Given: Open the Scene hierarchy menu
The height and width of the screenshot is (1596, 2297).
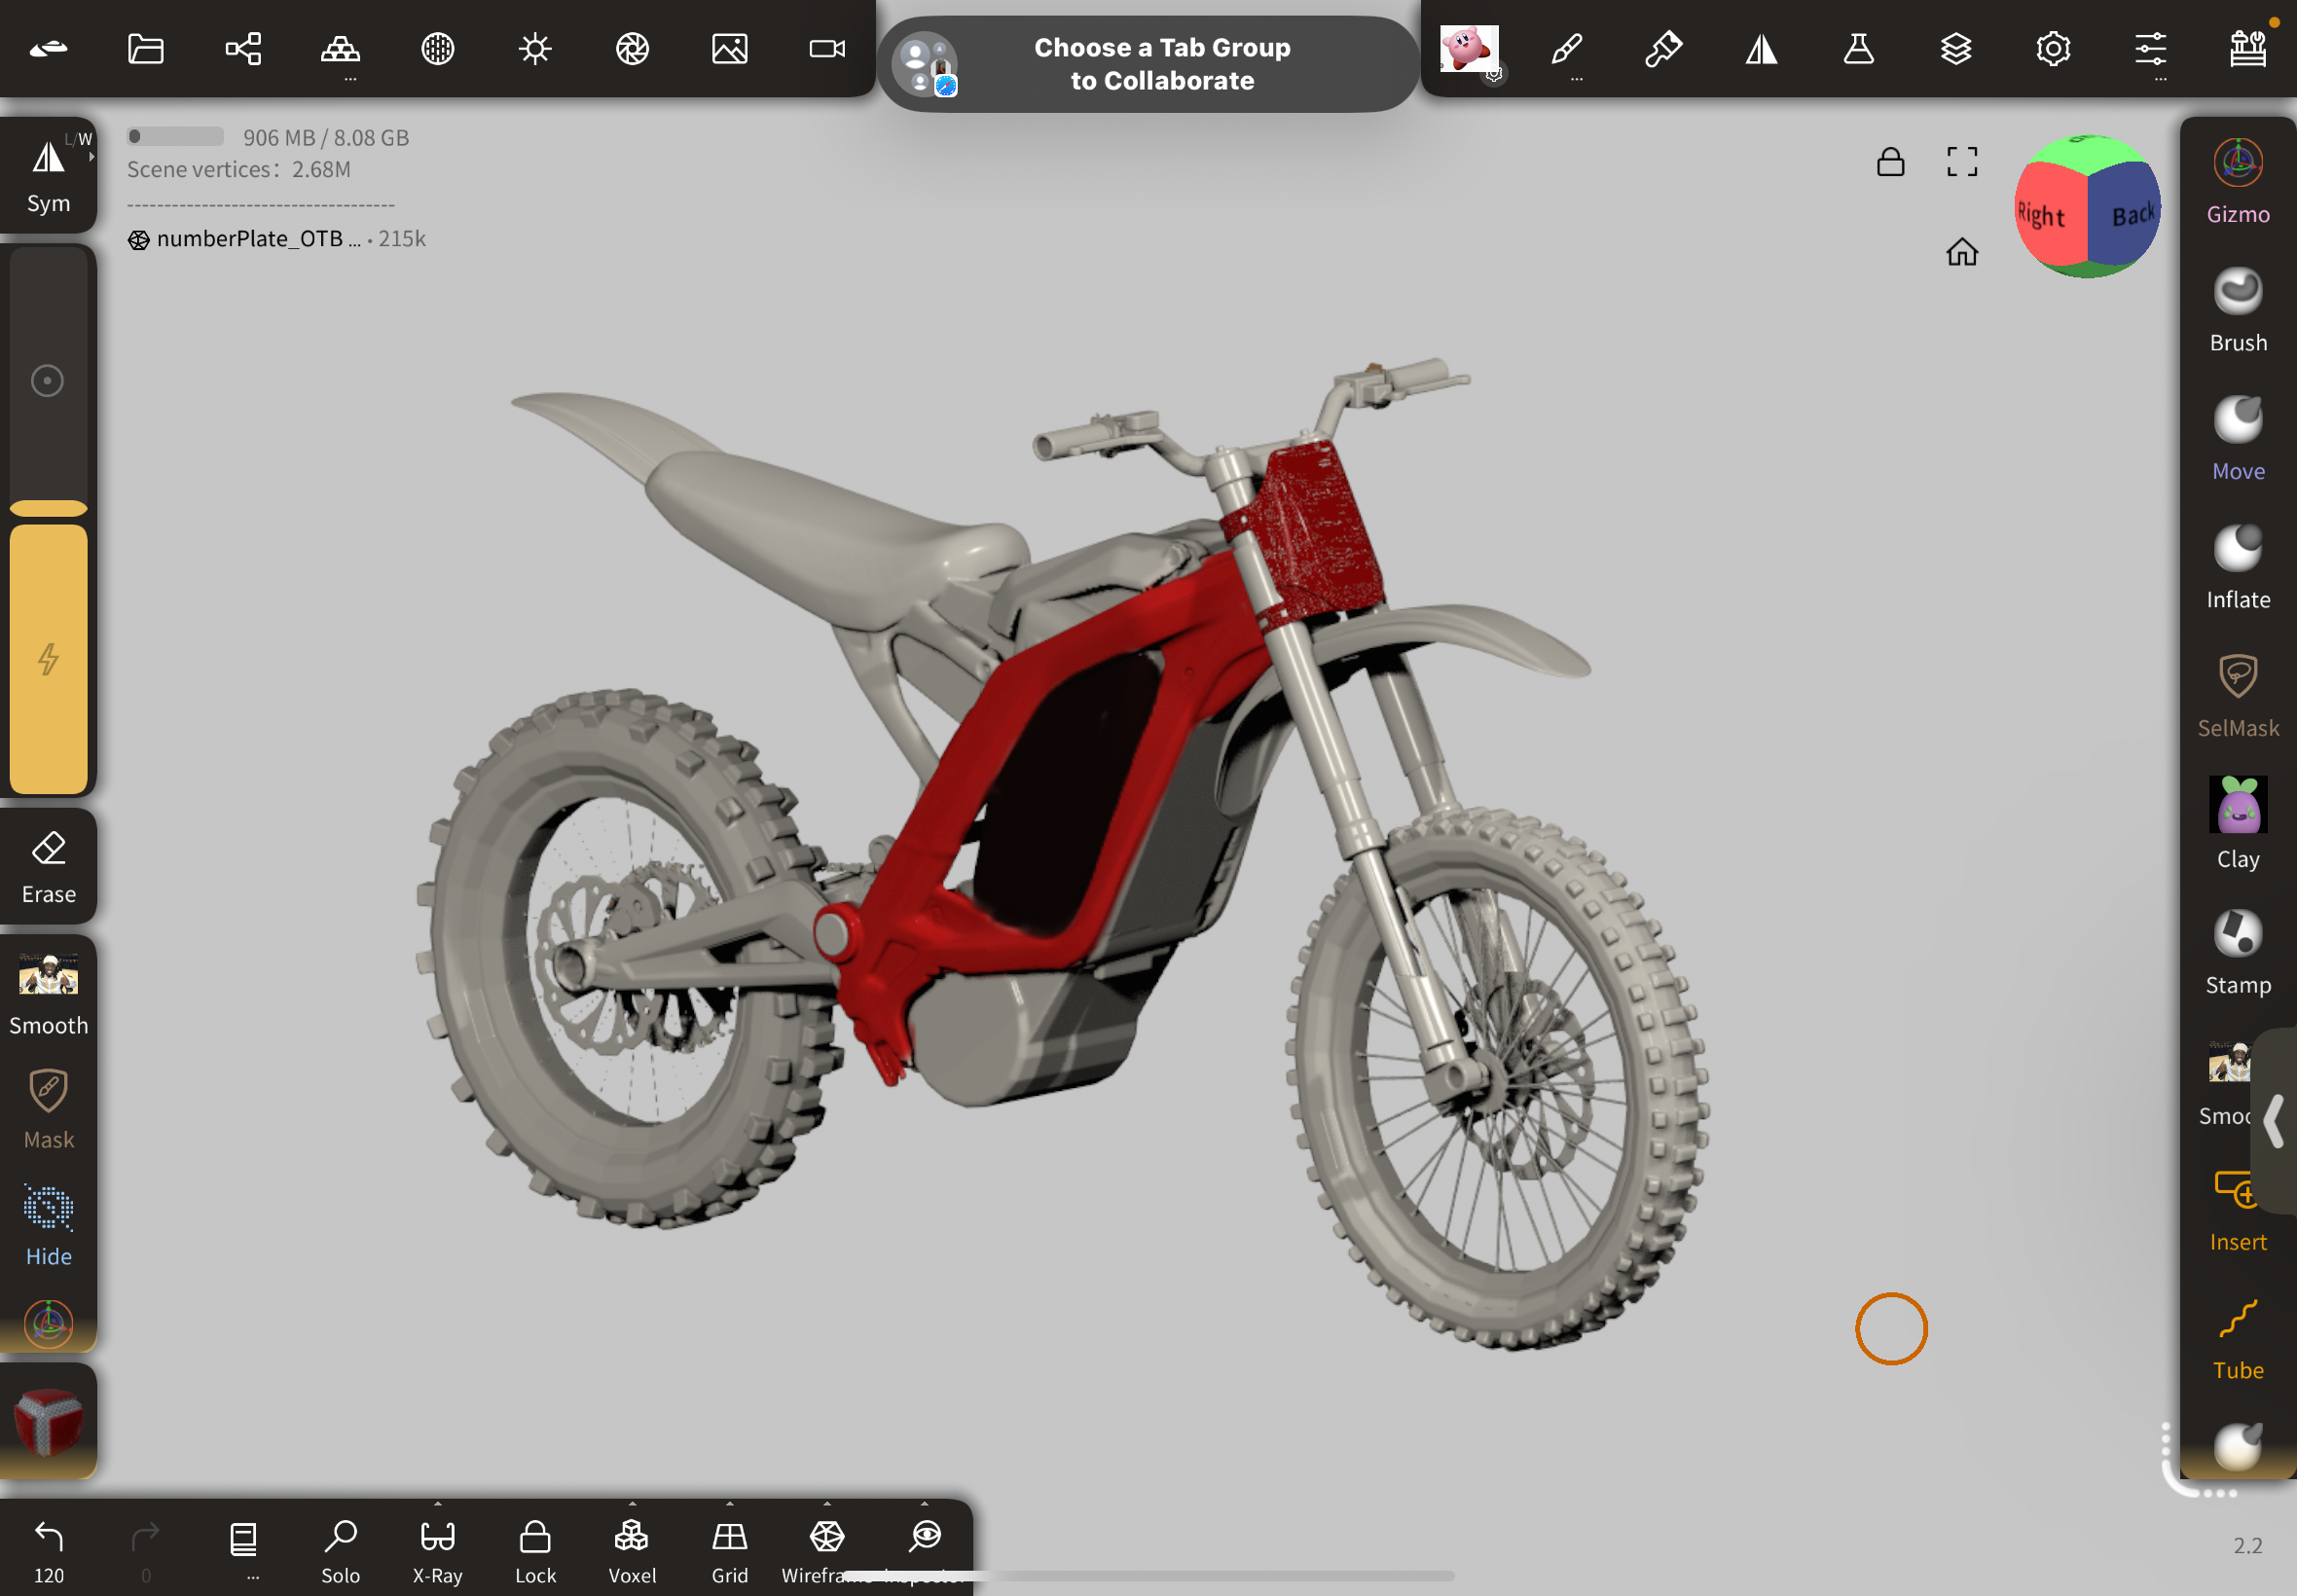Looking at the screenshot, I should (x=243, y=48).
